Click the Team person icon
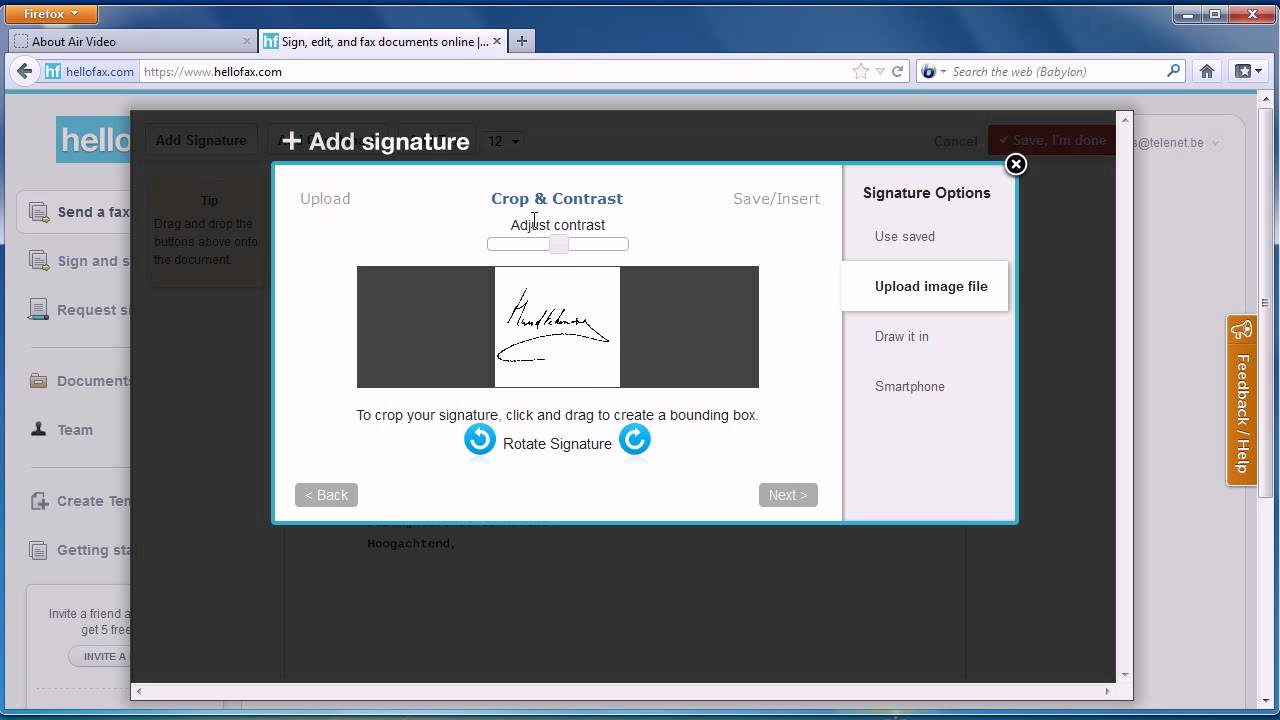 tap(39, 429)
